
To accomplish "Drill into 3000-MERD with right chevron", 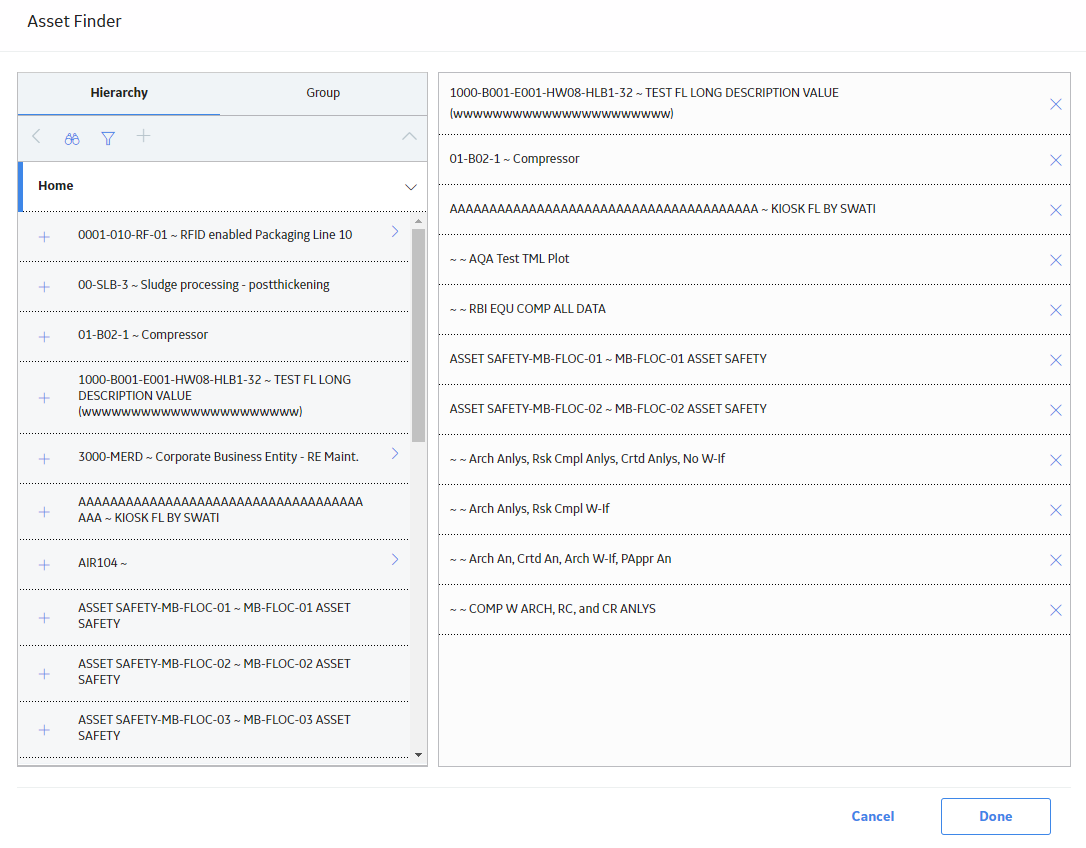I will 395,453.
